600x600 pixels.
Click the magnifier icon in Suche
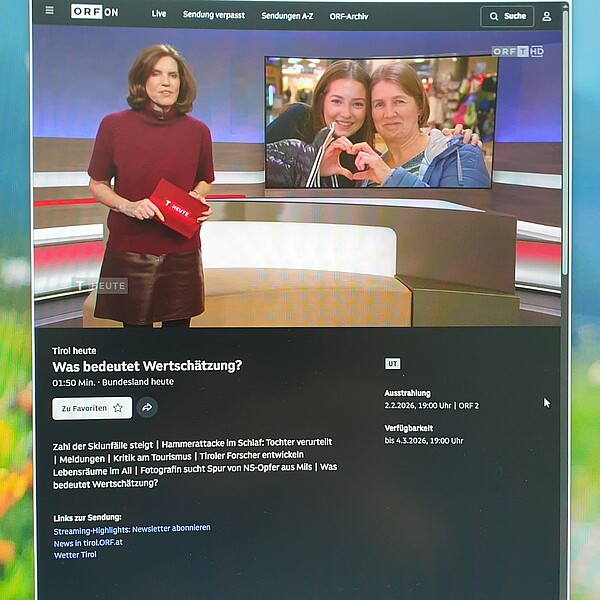tap(495, 16)
